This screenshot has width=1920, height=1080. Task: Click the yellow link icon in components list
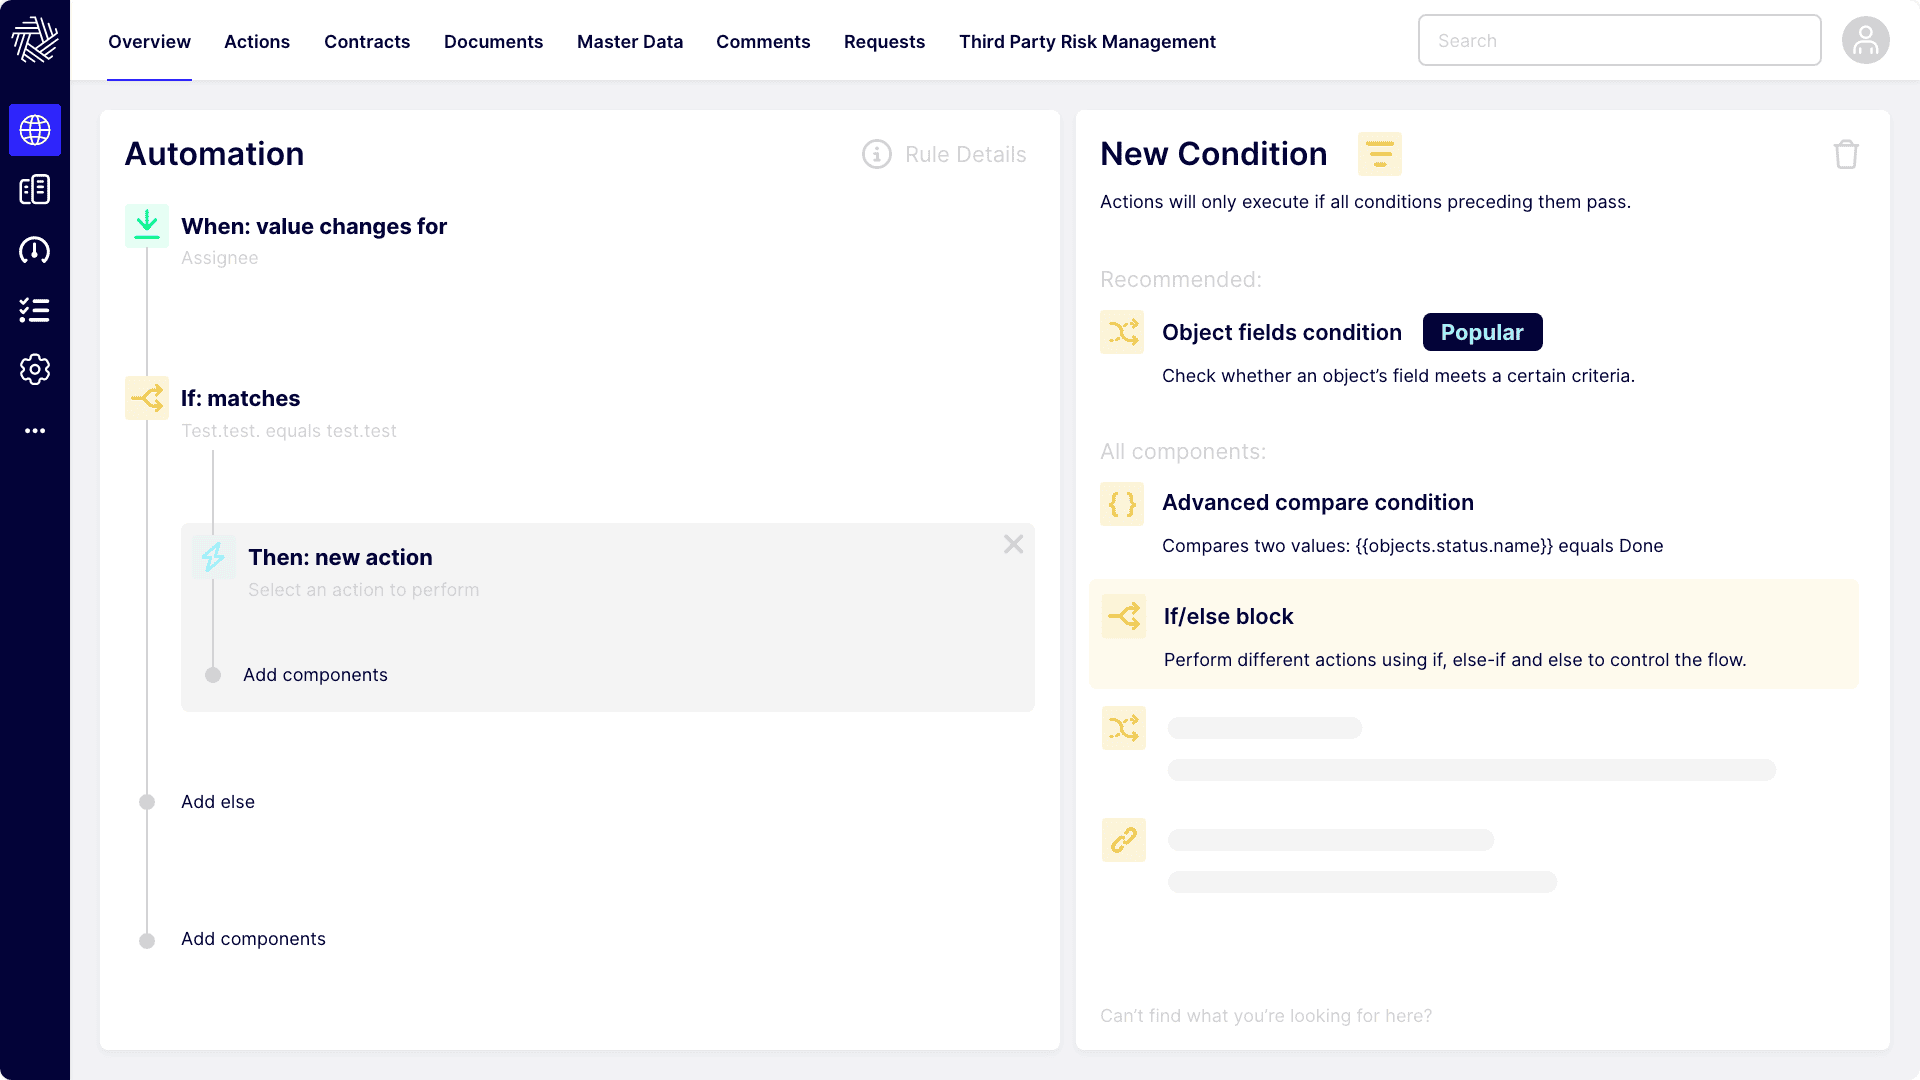click(1123, 840)
